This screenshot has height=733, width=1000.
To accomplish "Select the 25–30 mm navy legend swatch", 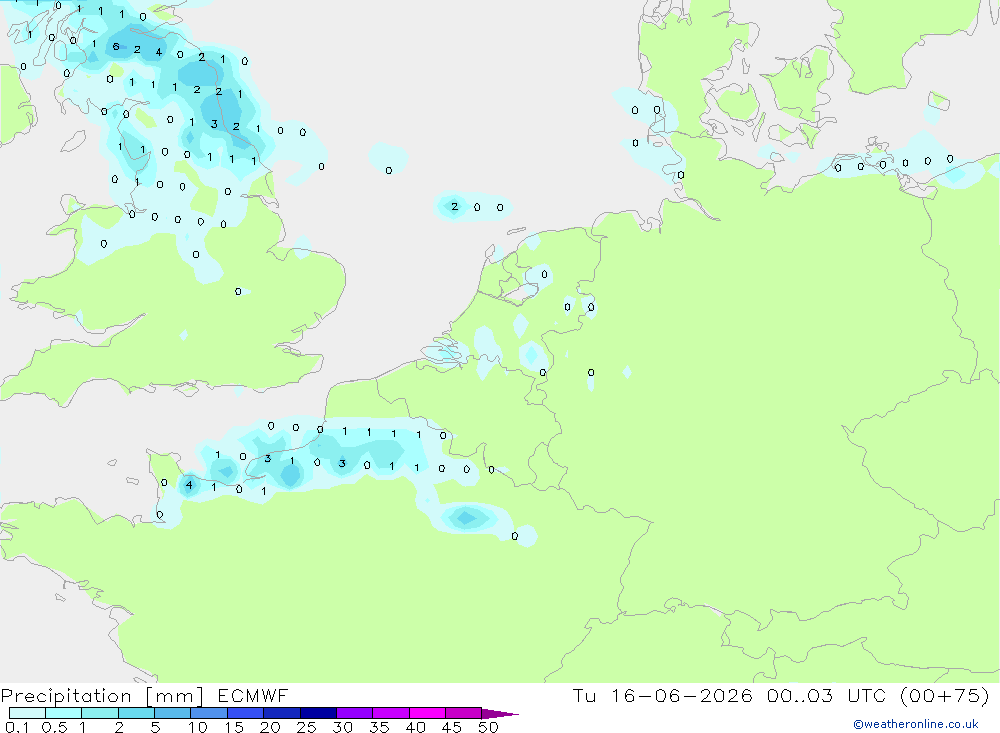I will 318,713.
